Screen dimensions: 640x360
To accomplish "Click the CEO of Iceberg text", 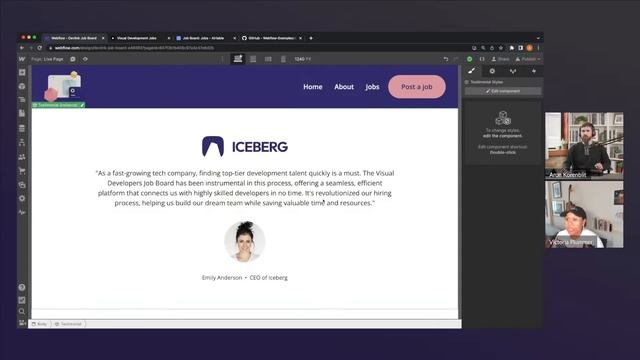I will pos(269,278).
